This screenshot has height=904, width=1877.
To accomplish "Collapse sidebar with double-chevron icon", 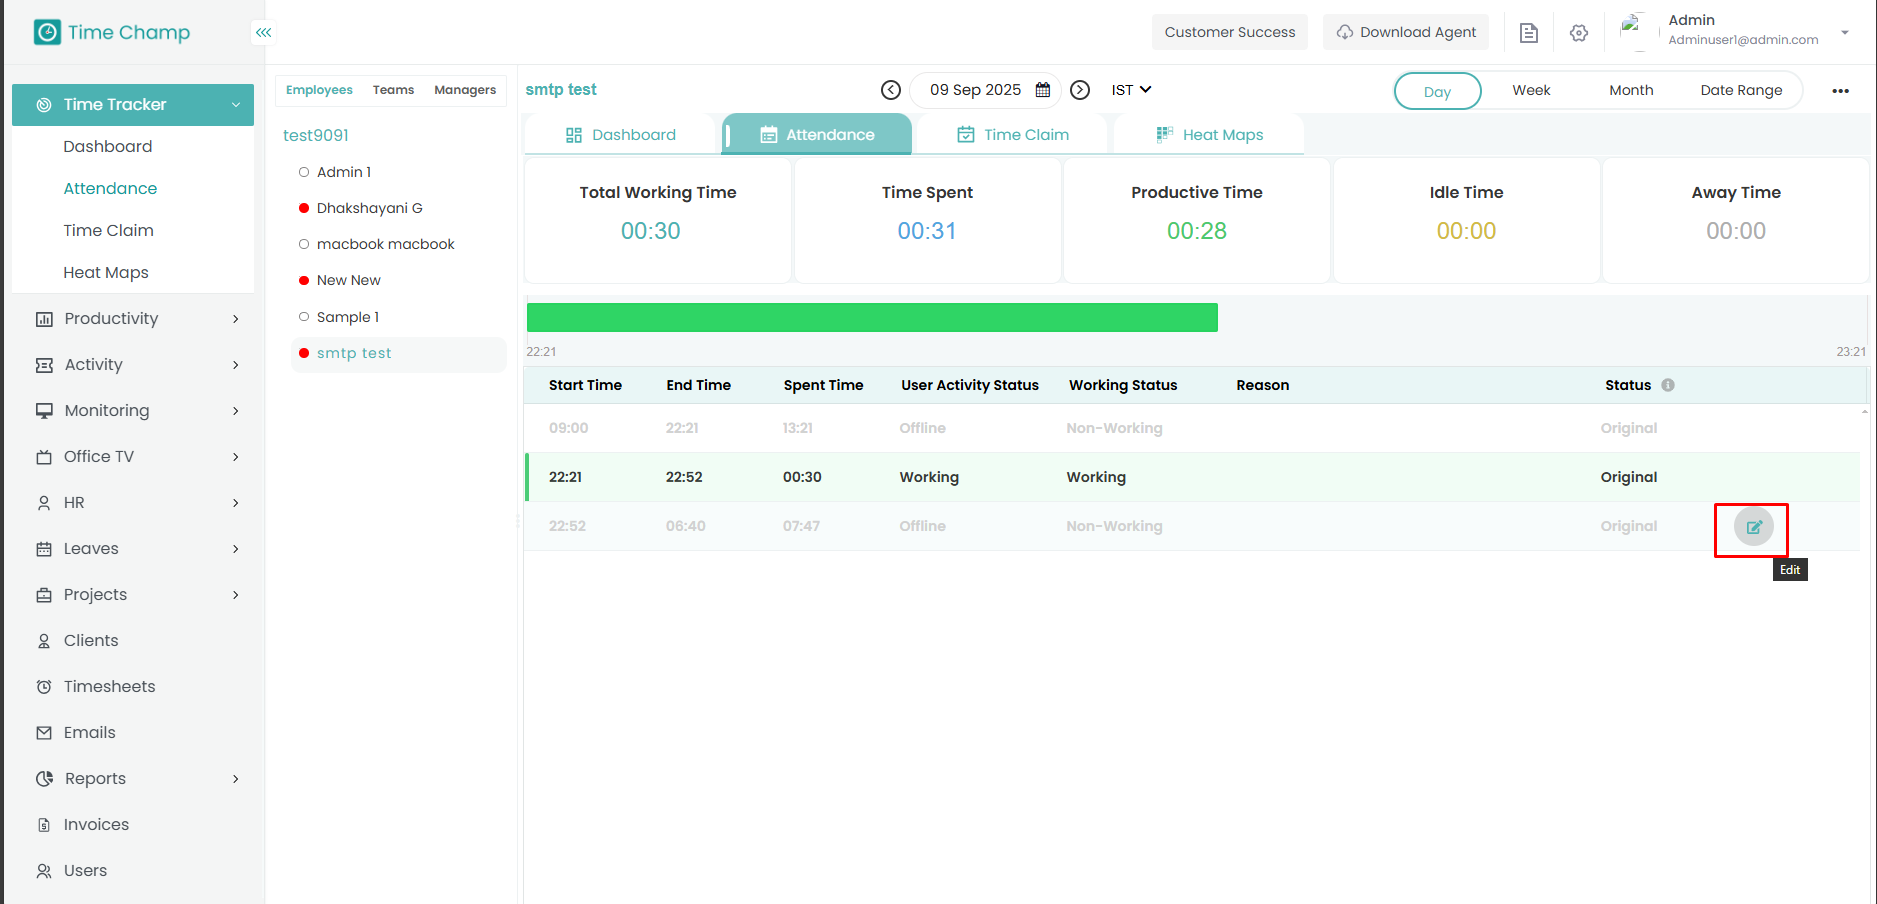I will pos(263,33).
